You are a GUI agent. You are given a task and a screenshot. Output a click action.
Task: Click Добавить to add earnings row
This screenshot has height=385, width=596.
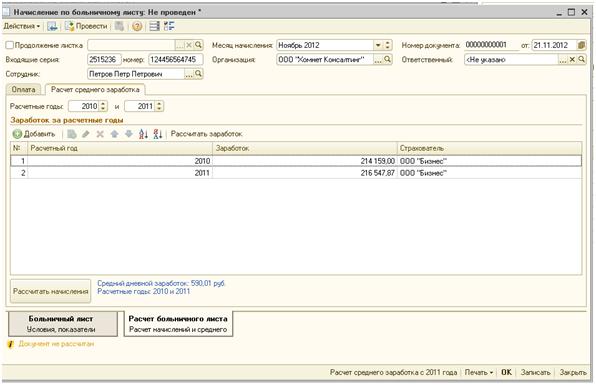coord(34,134)
